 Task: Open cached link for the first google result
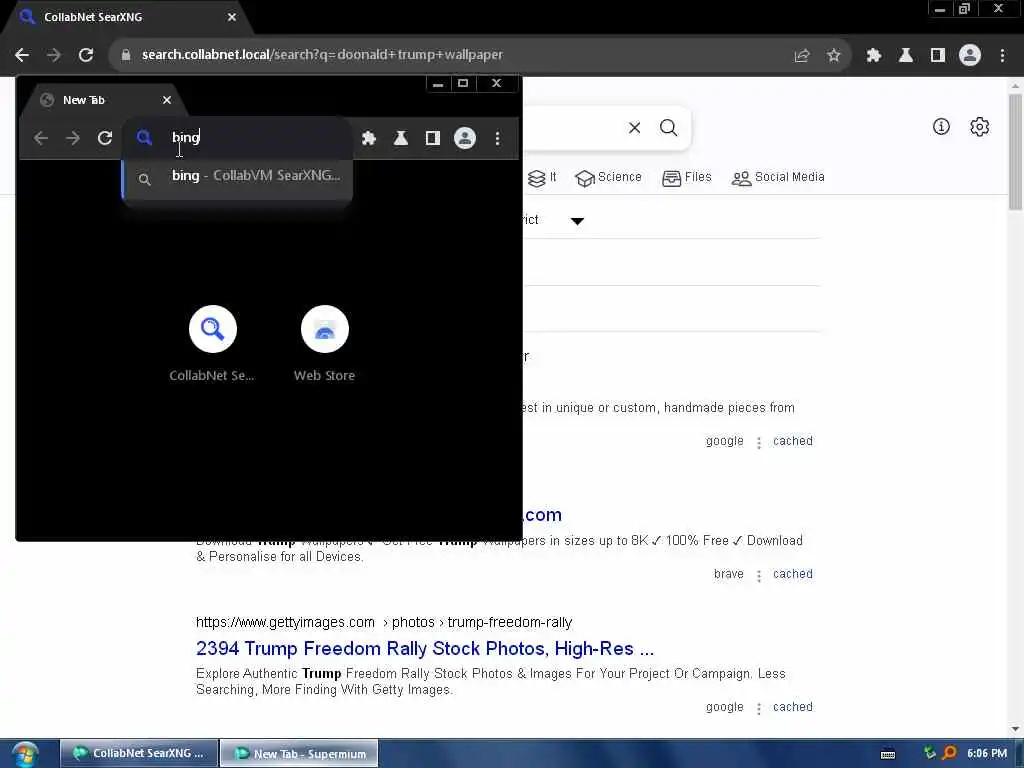coord(793,441)
